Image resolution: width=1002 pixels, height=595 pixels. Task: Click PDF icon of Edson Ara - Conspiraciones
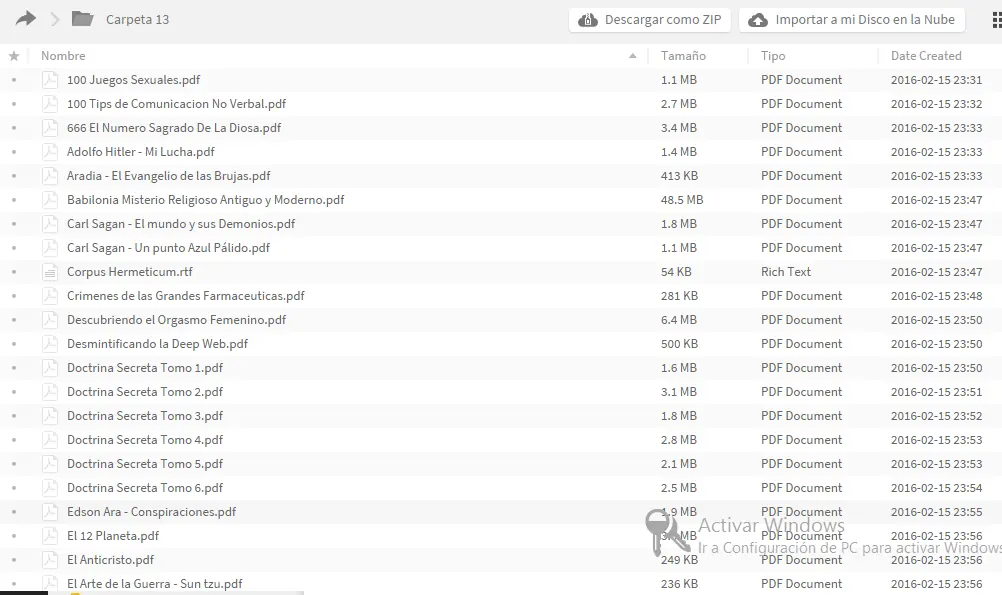pyautogui.click(x=50, y=512)
